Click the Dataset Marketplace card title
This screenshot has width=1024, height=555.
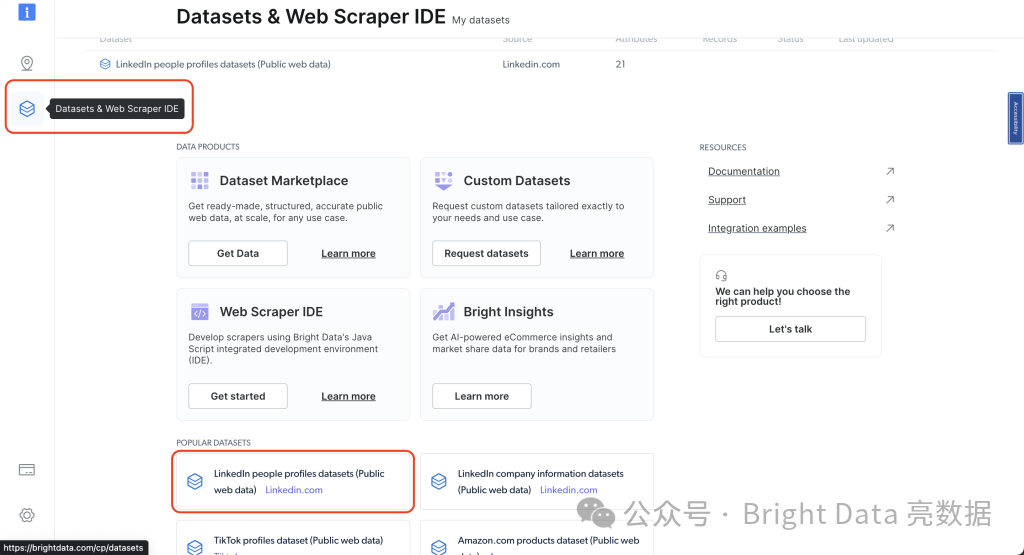pos(283,181)
